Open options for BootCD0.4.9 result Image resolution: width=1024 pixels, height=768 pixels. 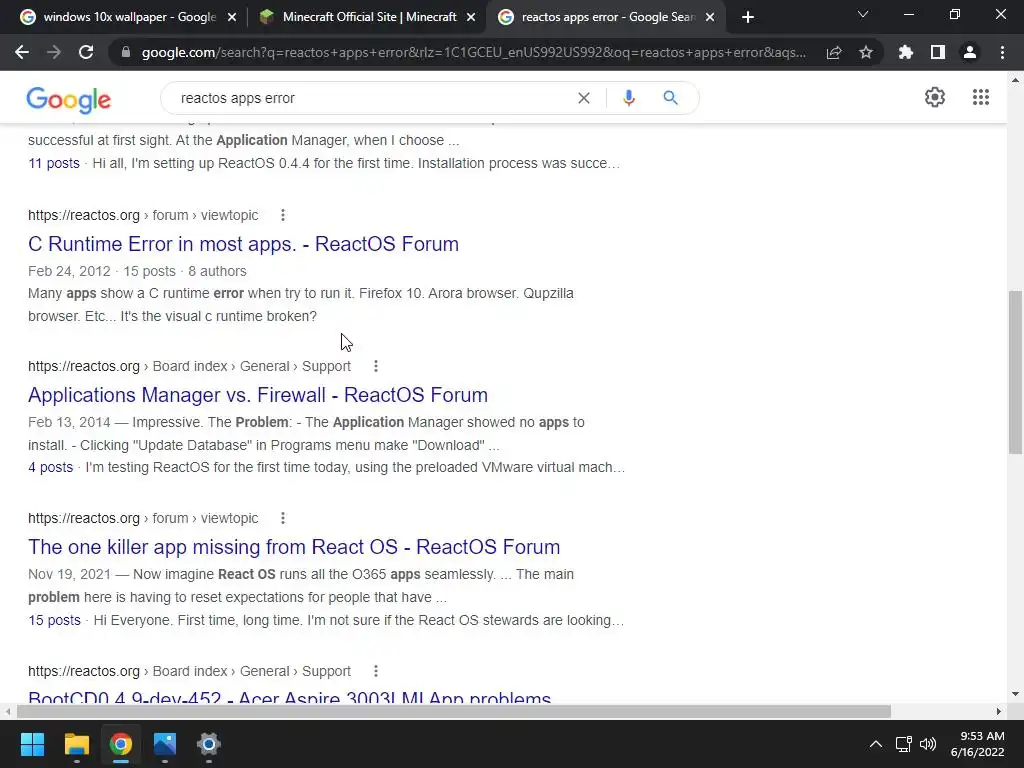[x=376, y=671]
